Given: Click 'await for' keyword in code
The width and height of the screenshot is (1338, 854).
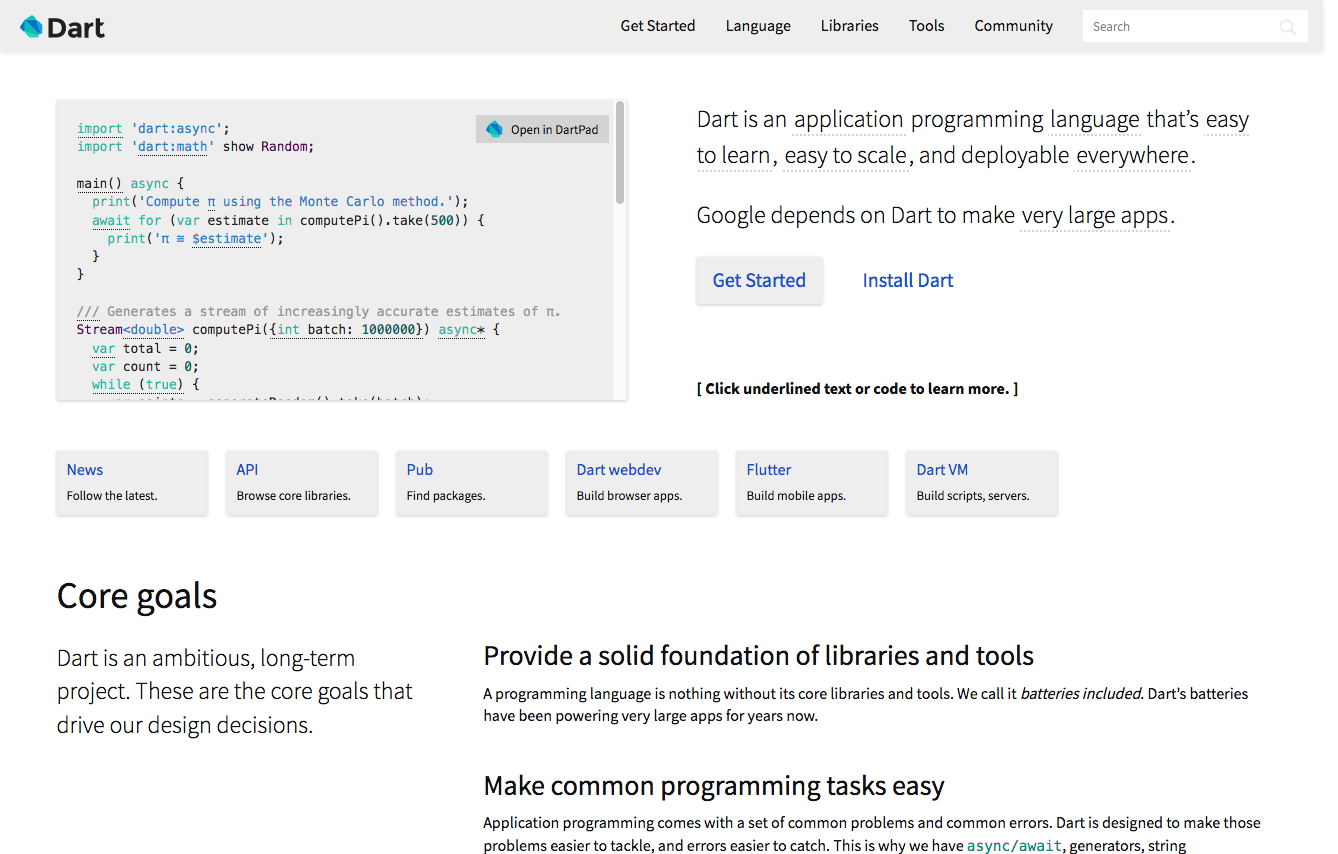Looking at the screenshot, I should (x=126, y=220).
